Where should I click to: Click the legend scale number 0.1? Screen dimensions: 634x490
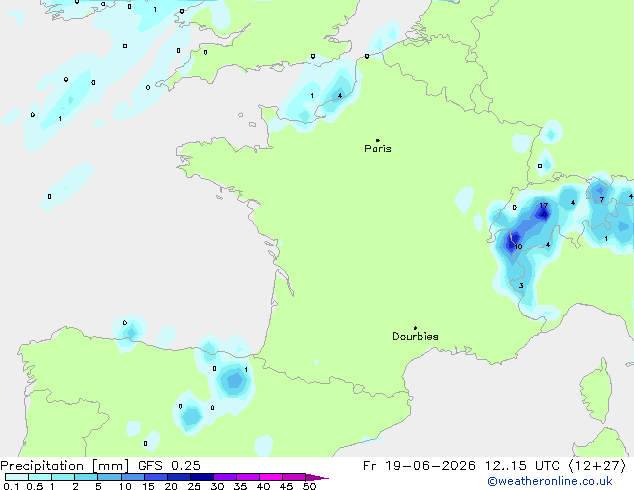pyautogui.click(x=11, y=486)
